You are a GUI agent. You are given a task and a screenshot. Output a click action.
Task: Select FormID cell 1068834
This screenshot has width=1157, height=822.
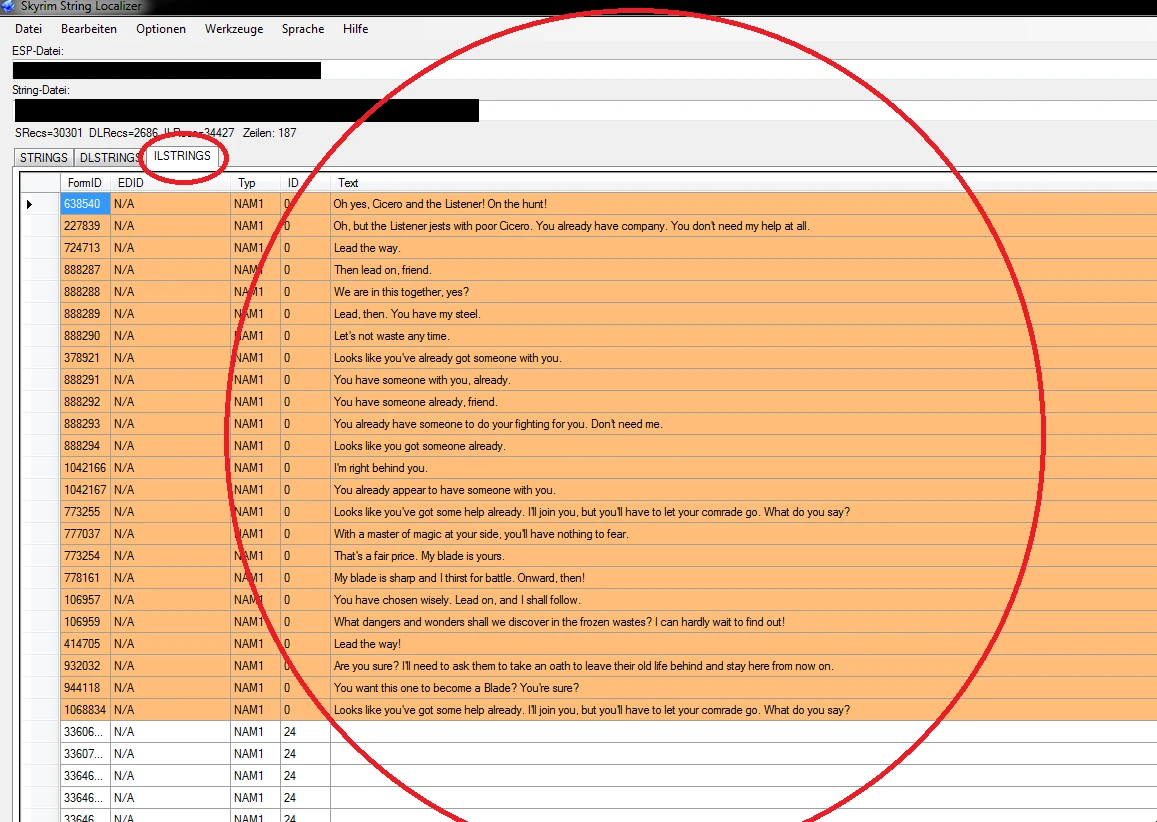click(x=85, y=710)
